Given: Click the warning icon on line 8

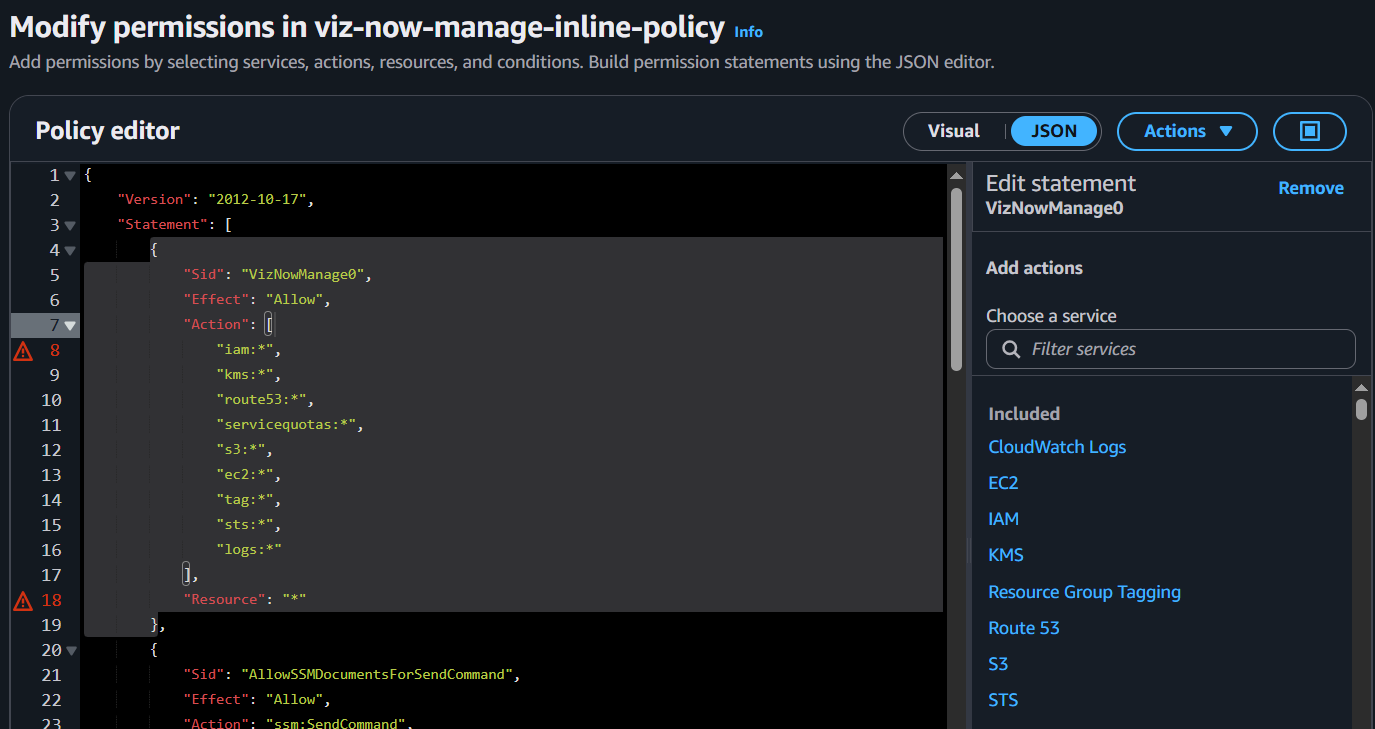Looking at the screenshot, I should [22, 350].
